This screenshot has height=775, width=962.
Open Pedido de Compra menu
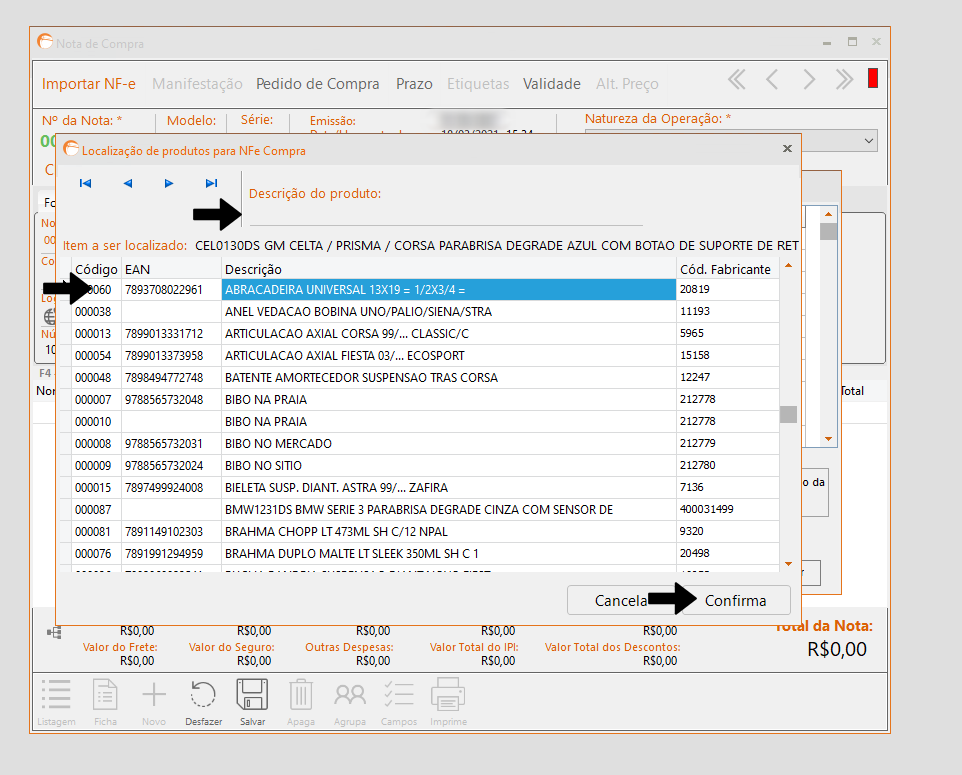coord(318,84)
